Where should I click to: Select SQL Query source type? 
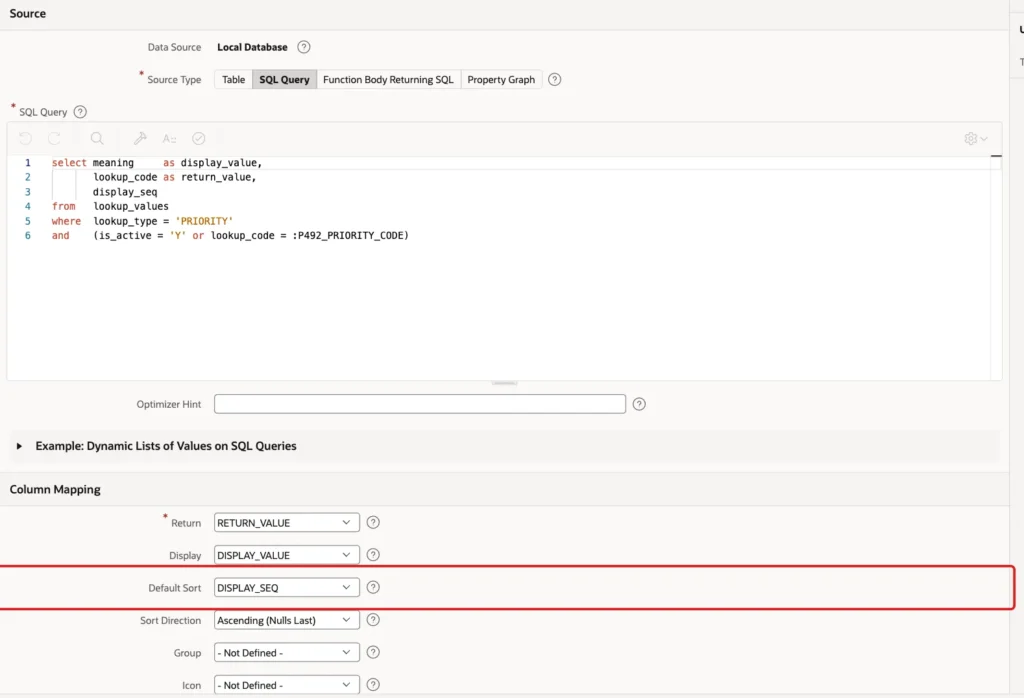click(x=284, y=80)
